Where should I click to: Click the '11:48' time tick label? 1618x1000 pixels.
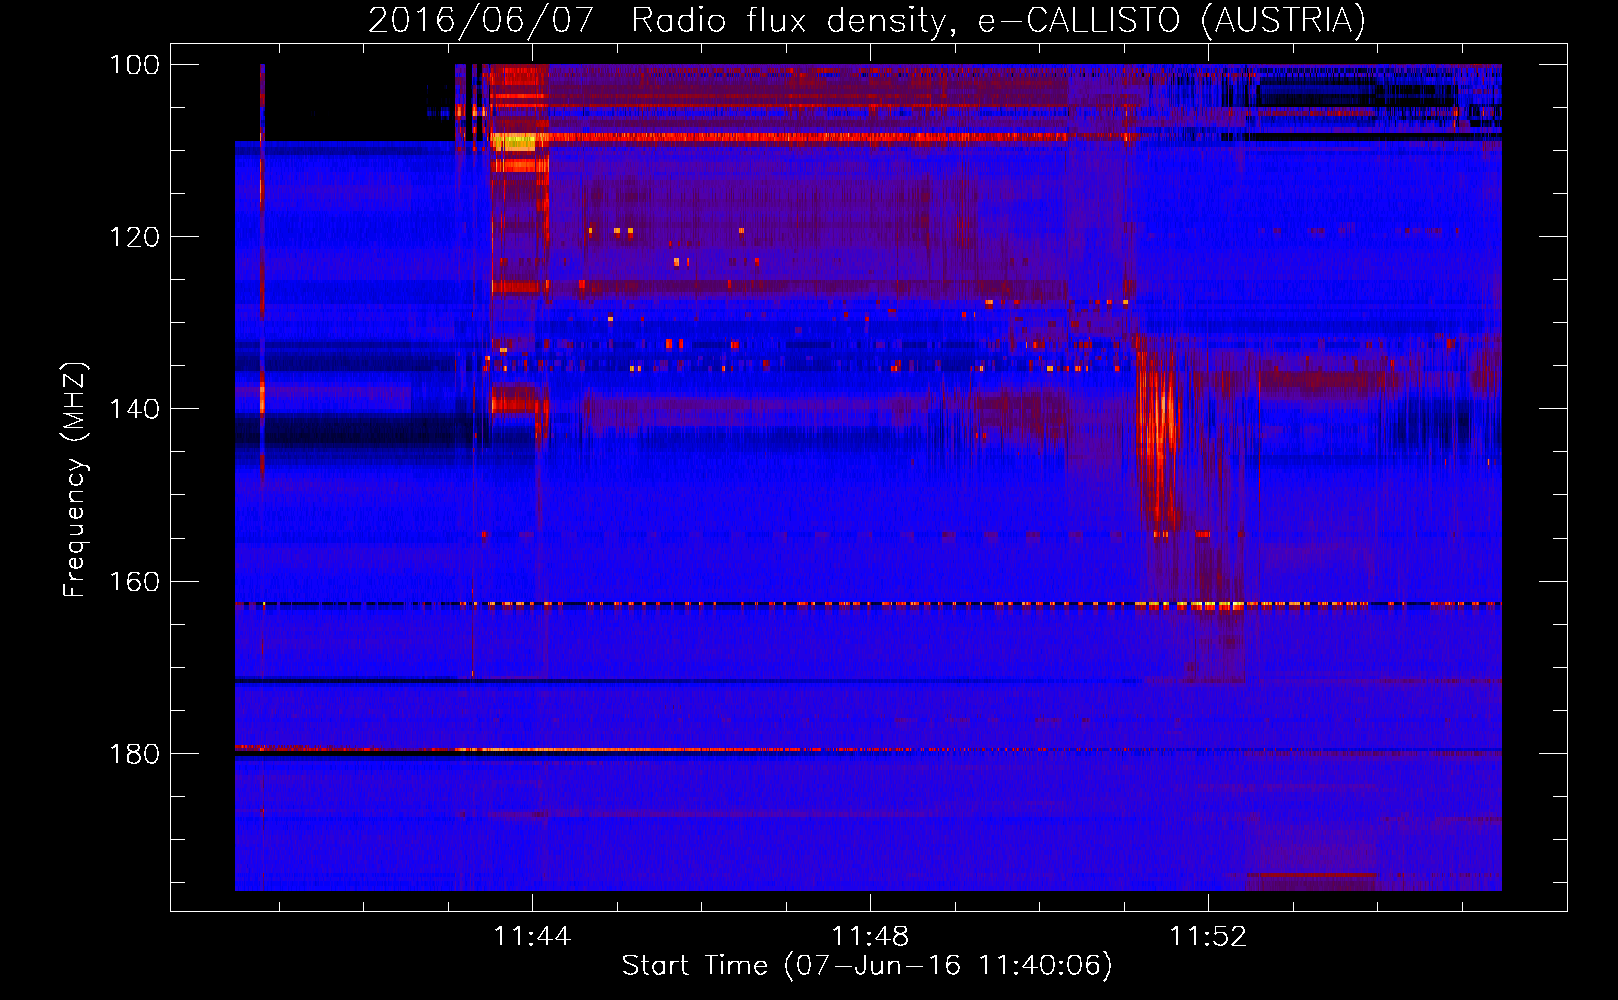pyautogui.click(x=870, y=936)
